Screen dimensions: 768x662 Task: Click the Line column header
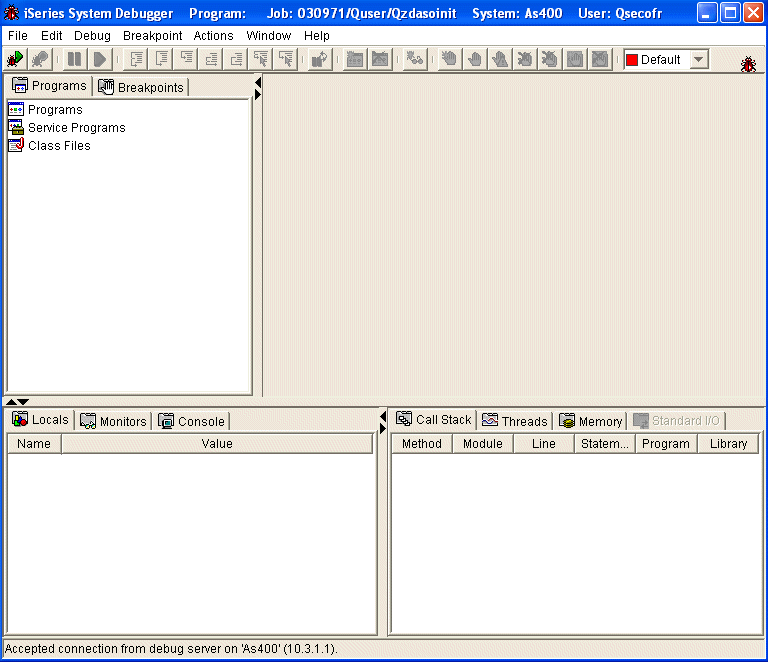point(544,444)
